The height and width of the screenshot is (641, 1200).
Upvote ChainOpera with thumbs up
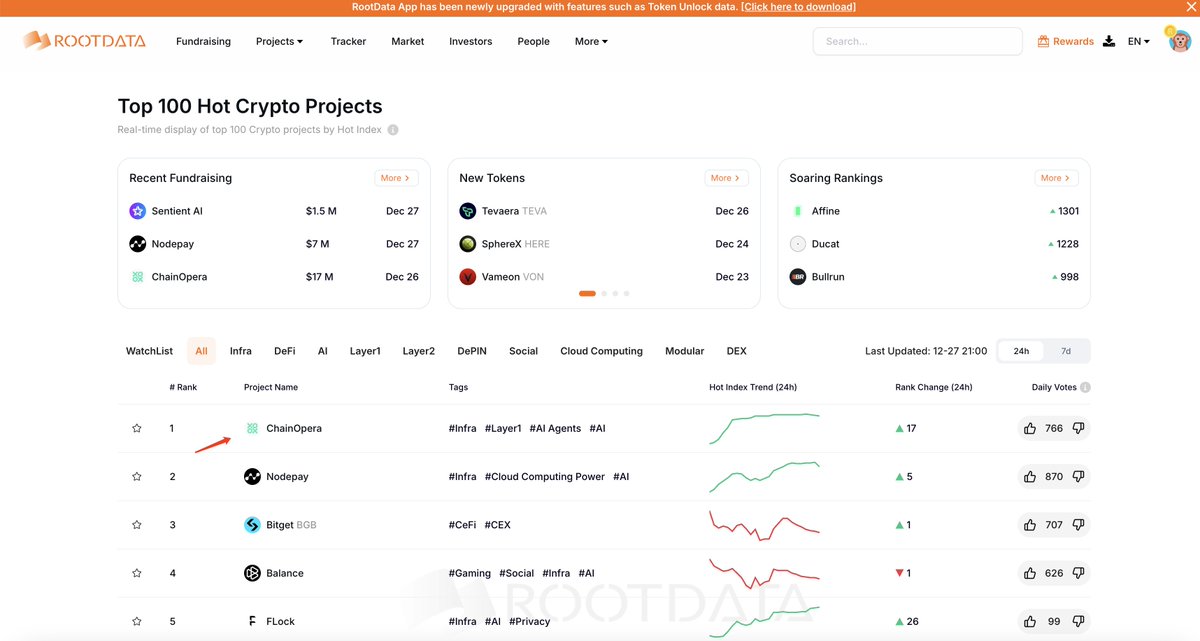1030,428
